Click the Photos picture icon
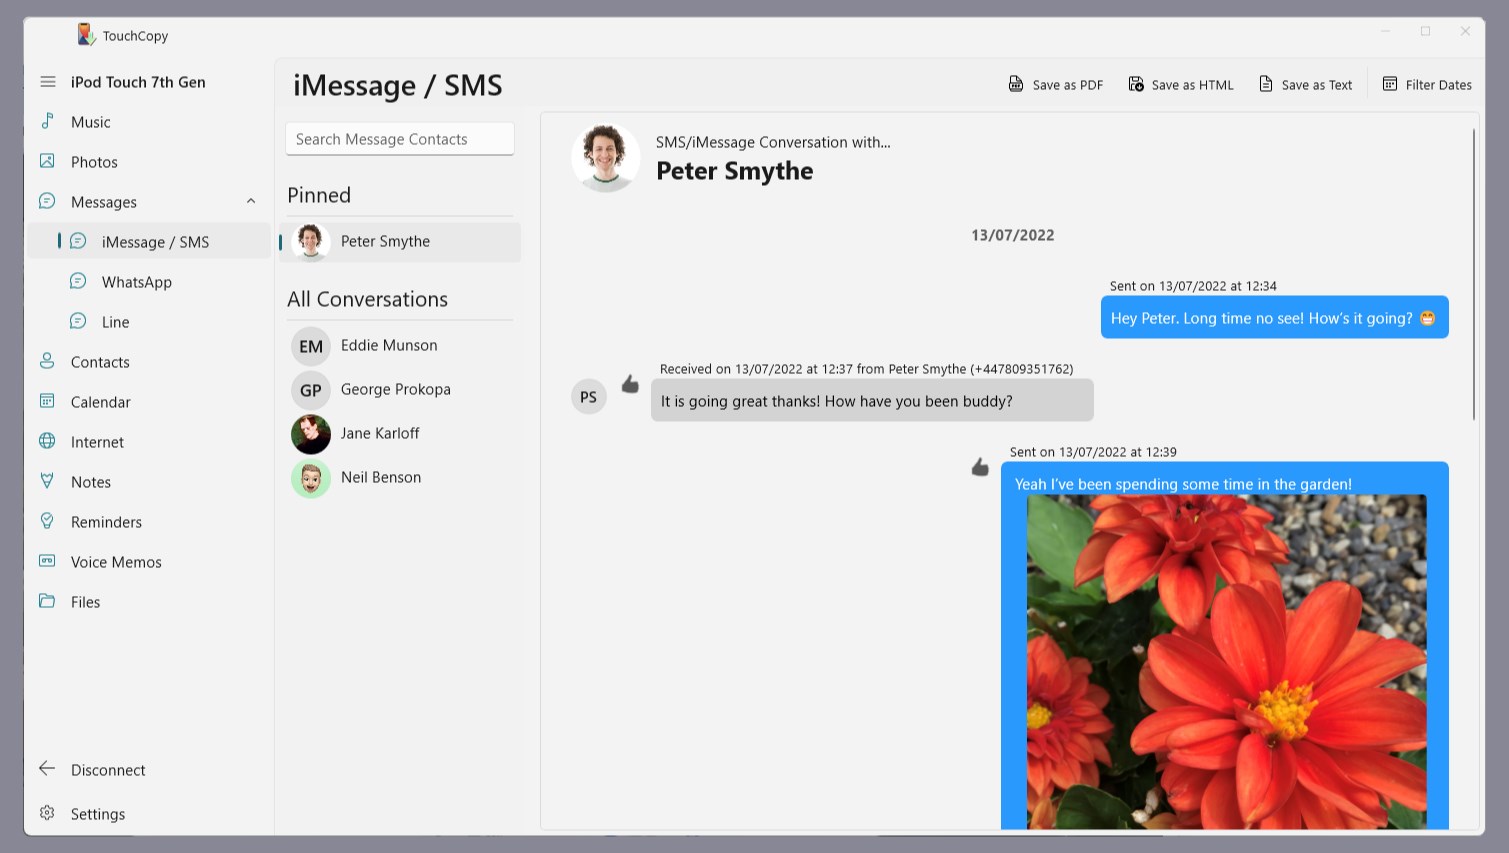The image size is (1509, 853). pyautogui.click(x=47, y=161)
